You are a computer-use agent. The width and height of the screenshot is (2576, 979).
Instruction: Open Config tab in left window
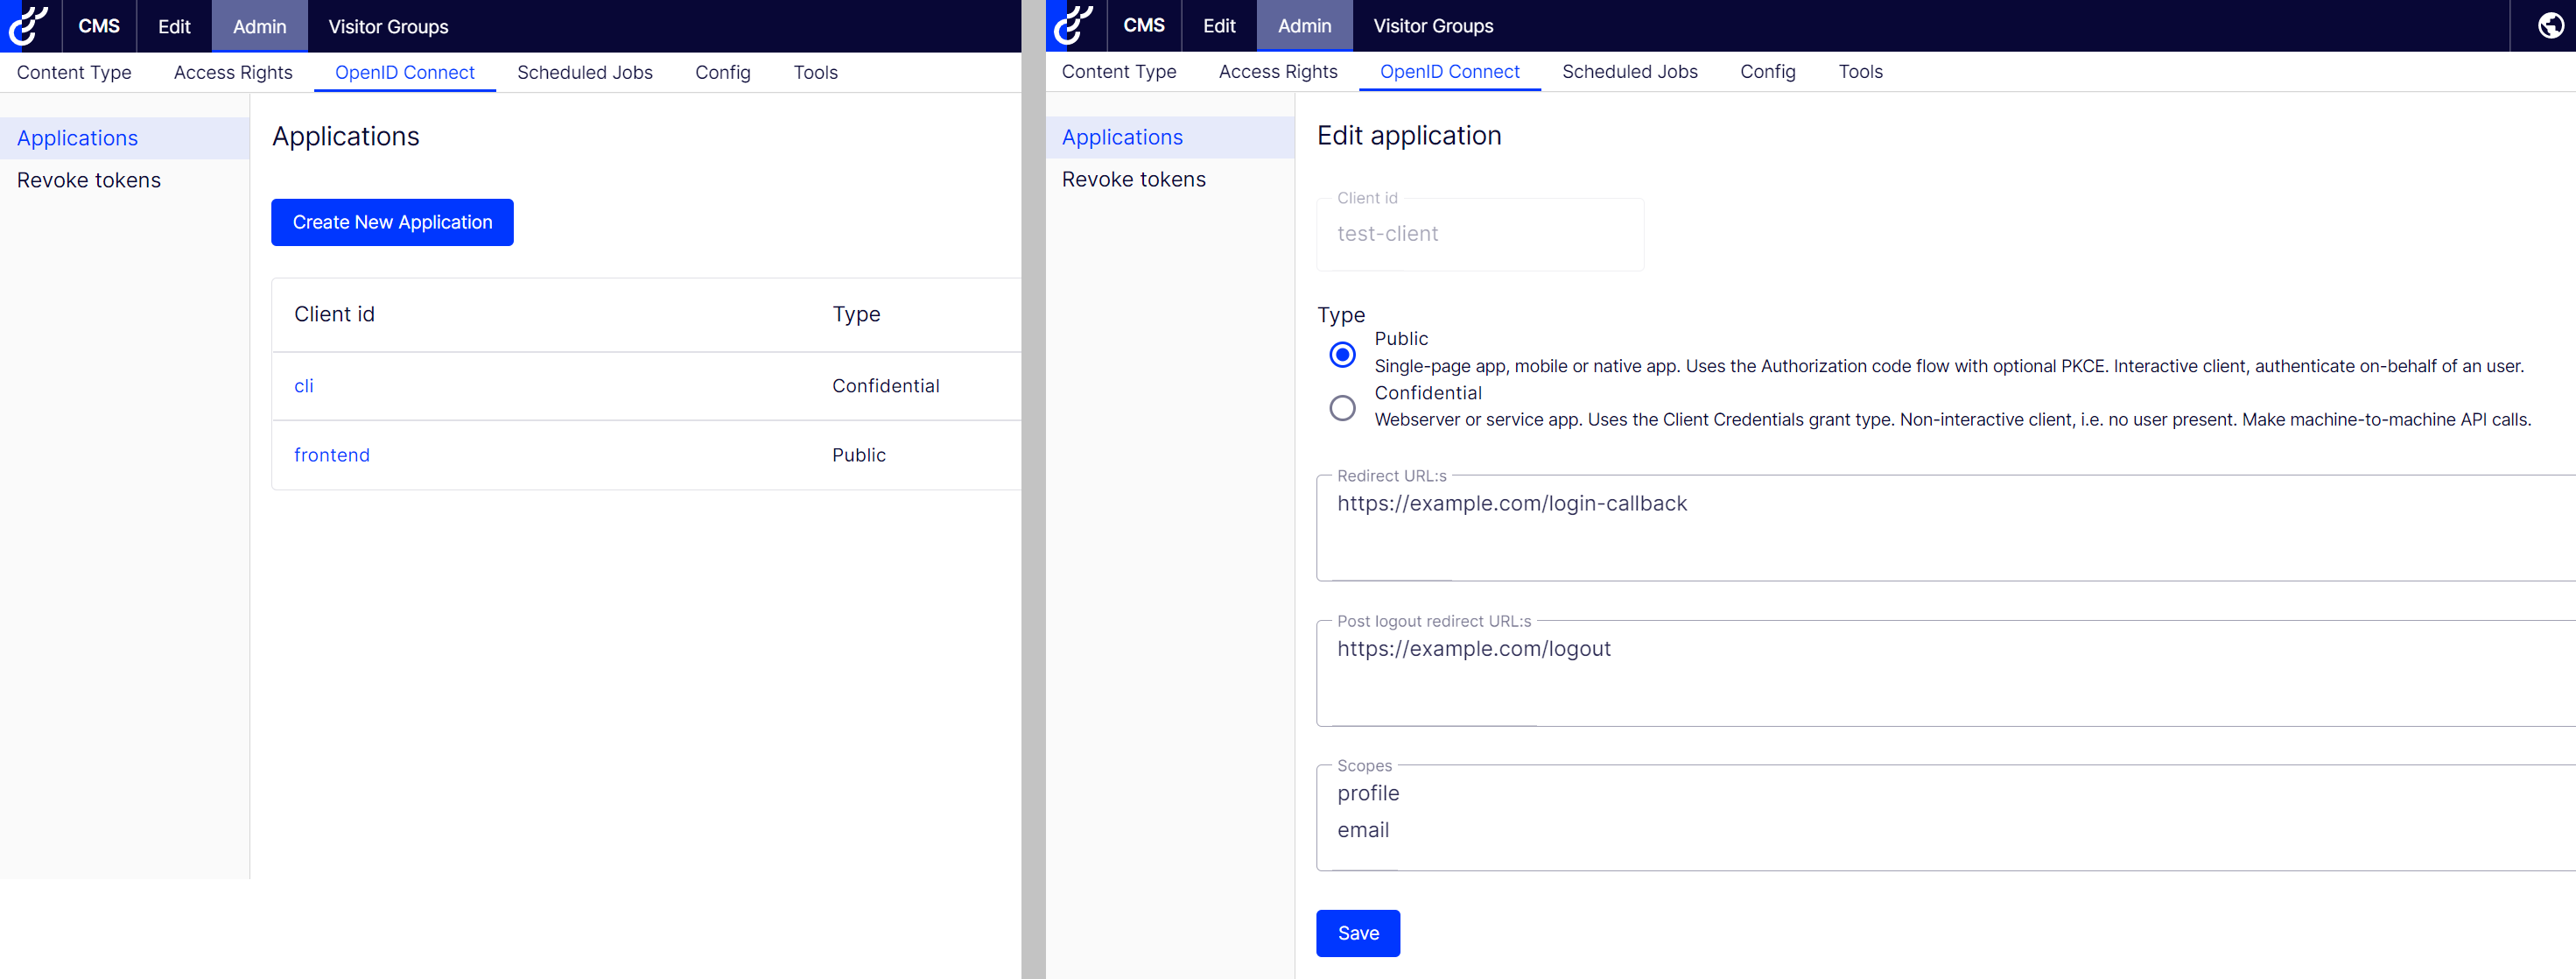click(722, 73)
